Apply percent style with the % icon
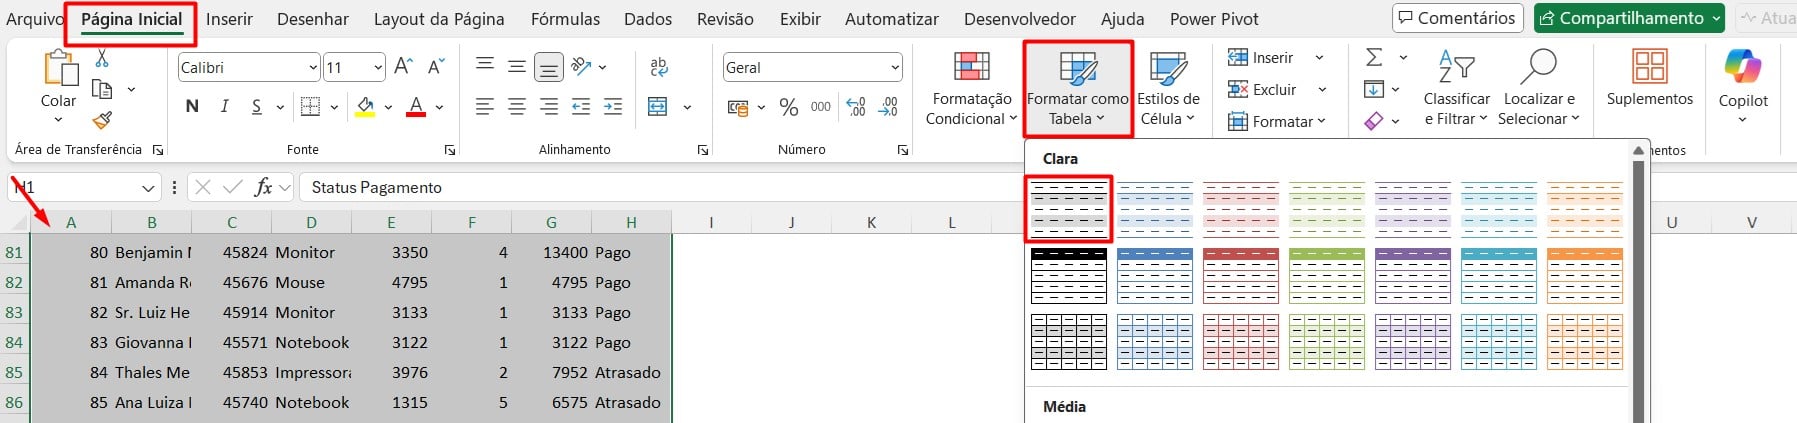The height and width of the screenshot is (423, 1797). 788,106
